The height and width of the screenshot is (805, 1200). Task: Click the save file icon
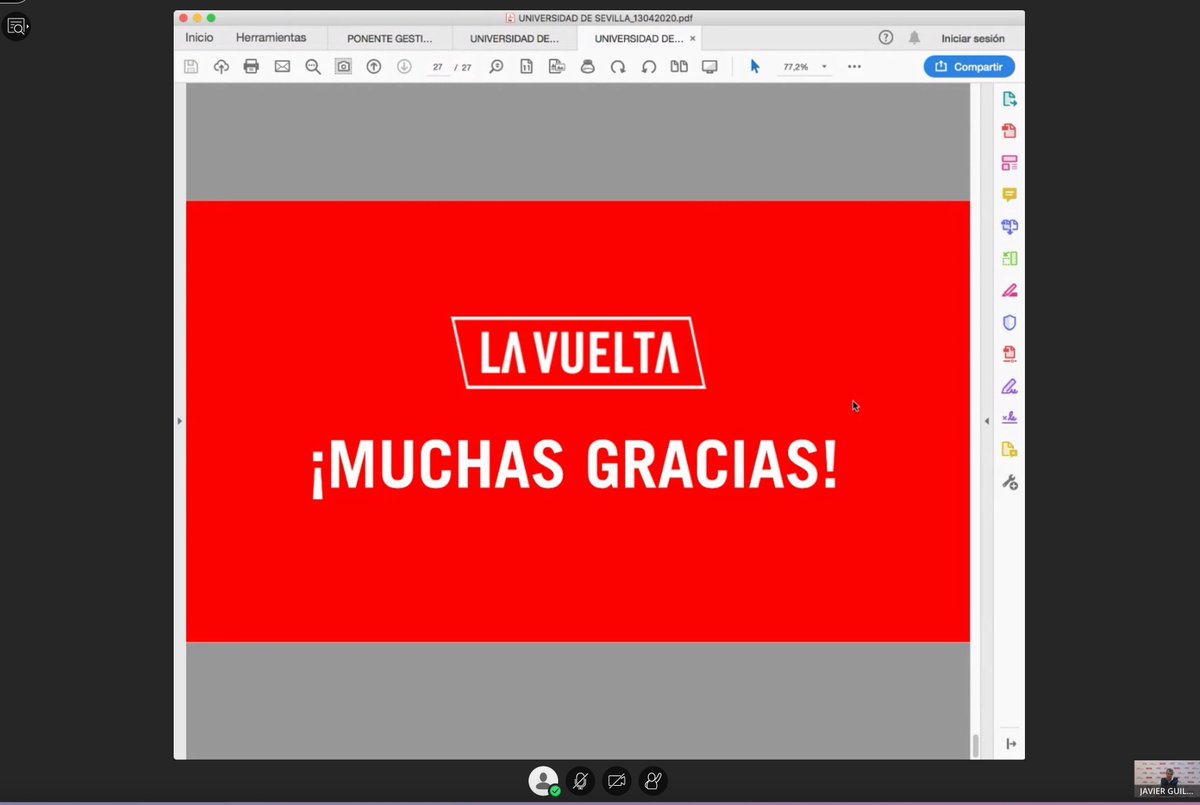point(191,67)
